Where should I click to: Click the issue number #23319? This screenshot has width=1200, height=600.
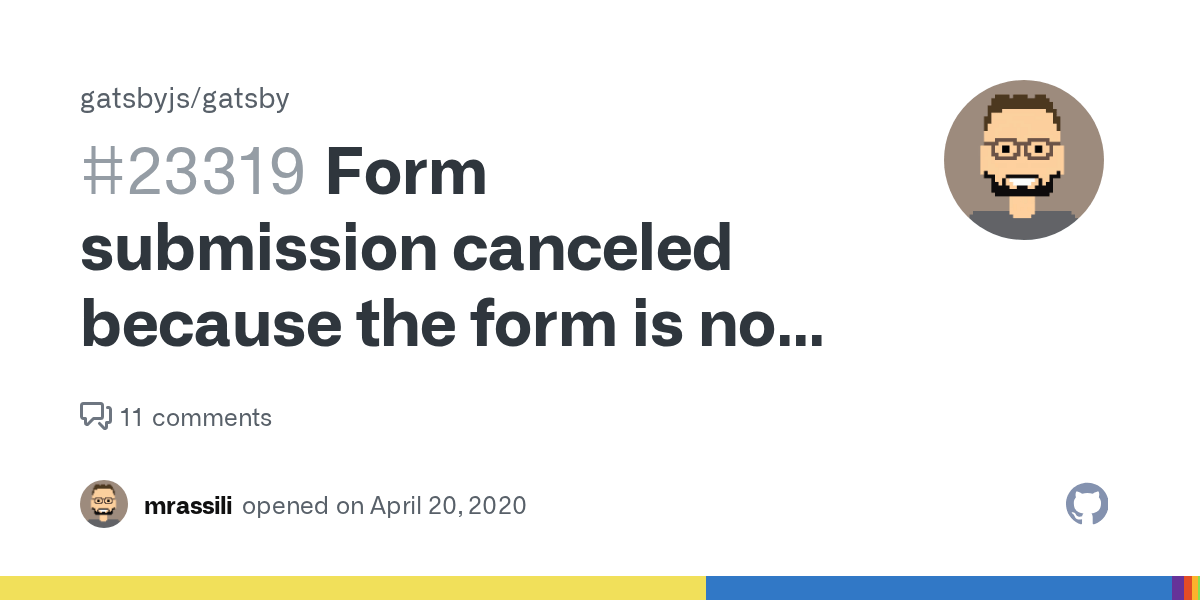pyautogui.click(x=192, y=172)
